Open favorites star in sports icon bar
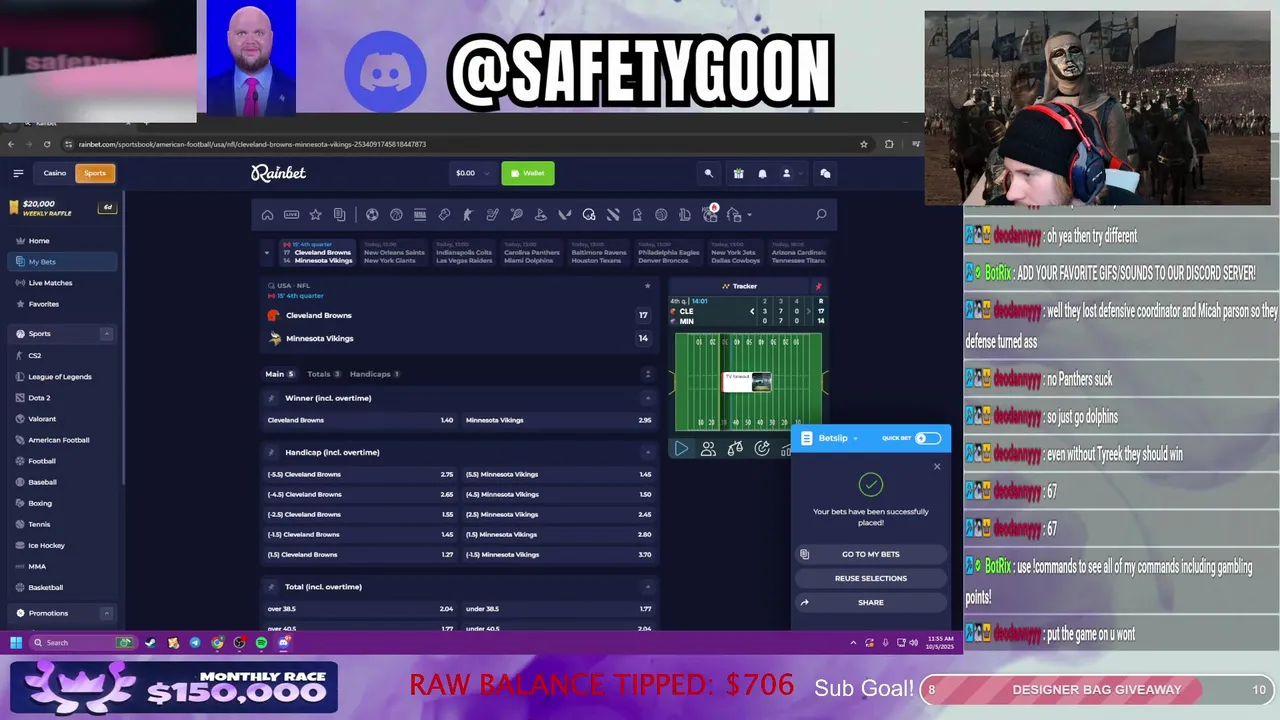This screenshot has height=720, width=1280. coord(316,215)
